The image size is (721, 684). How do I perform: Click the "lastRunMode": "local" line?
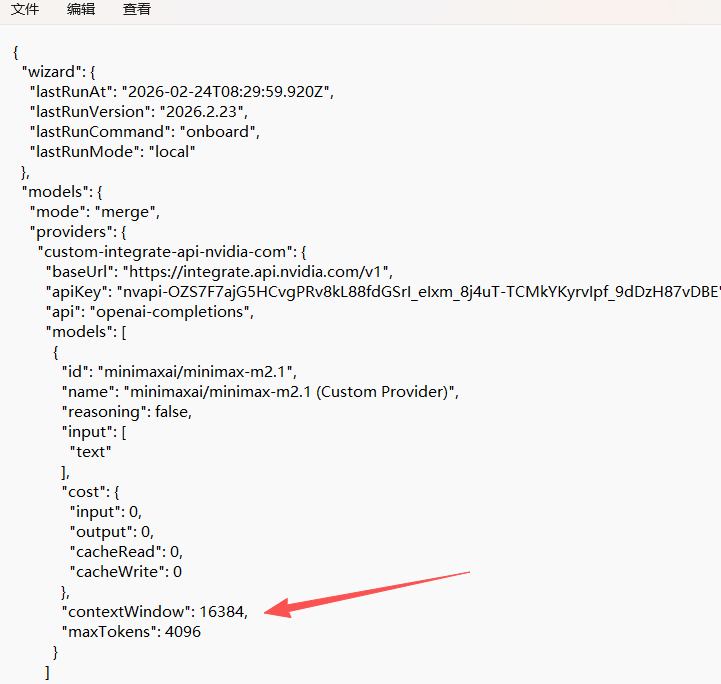point(113,152)
